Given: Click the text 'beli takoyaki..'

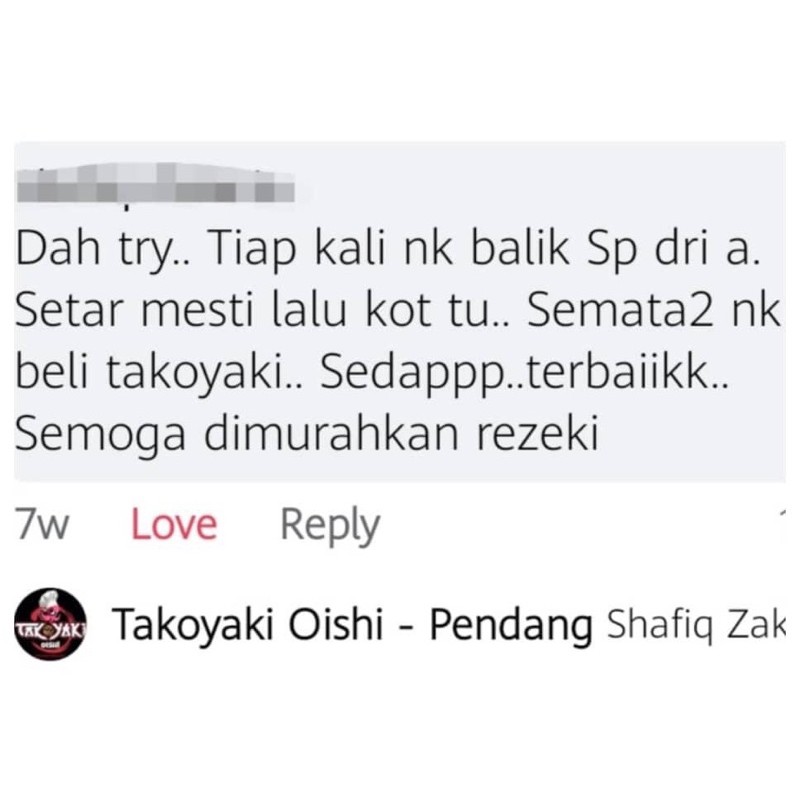Looking at the screenshot, I should (159, 372).
